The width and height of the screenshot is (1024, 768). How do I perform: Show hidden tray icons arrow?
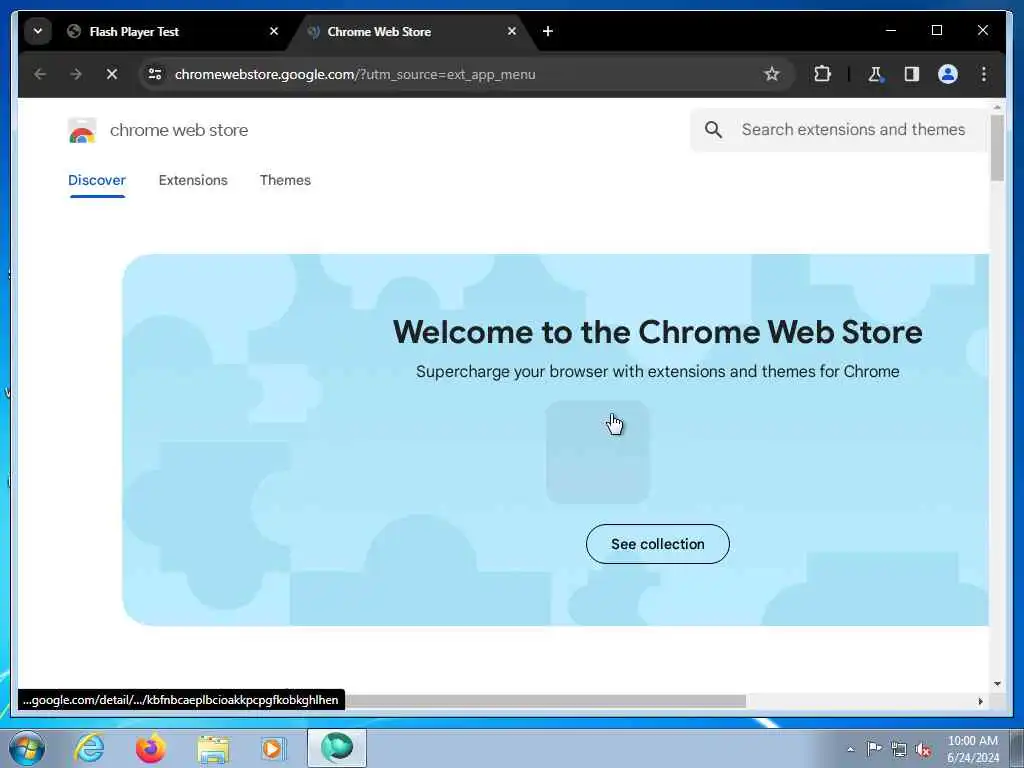click(x=850, y=749)
